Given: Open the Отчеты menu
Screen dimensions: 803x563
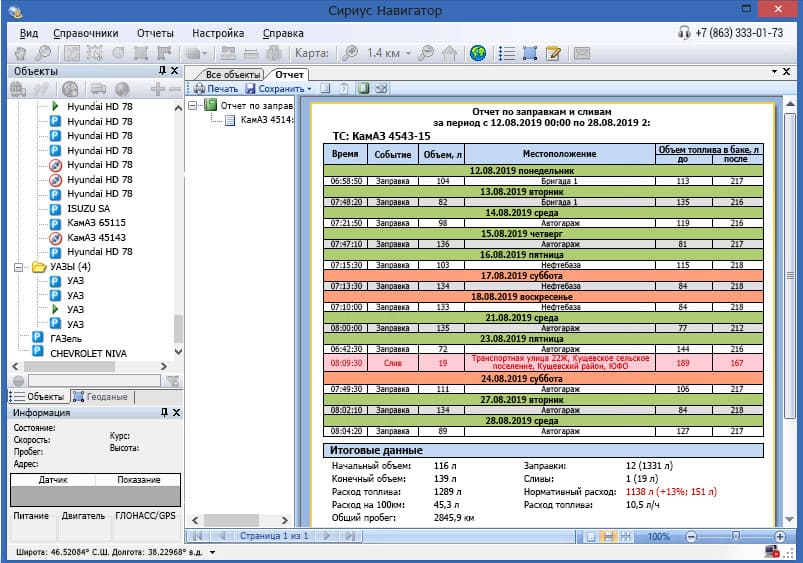Looking at the screenshot, I should (x=154, y=33).
